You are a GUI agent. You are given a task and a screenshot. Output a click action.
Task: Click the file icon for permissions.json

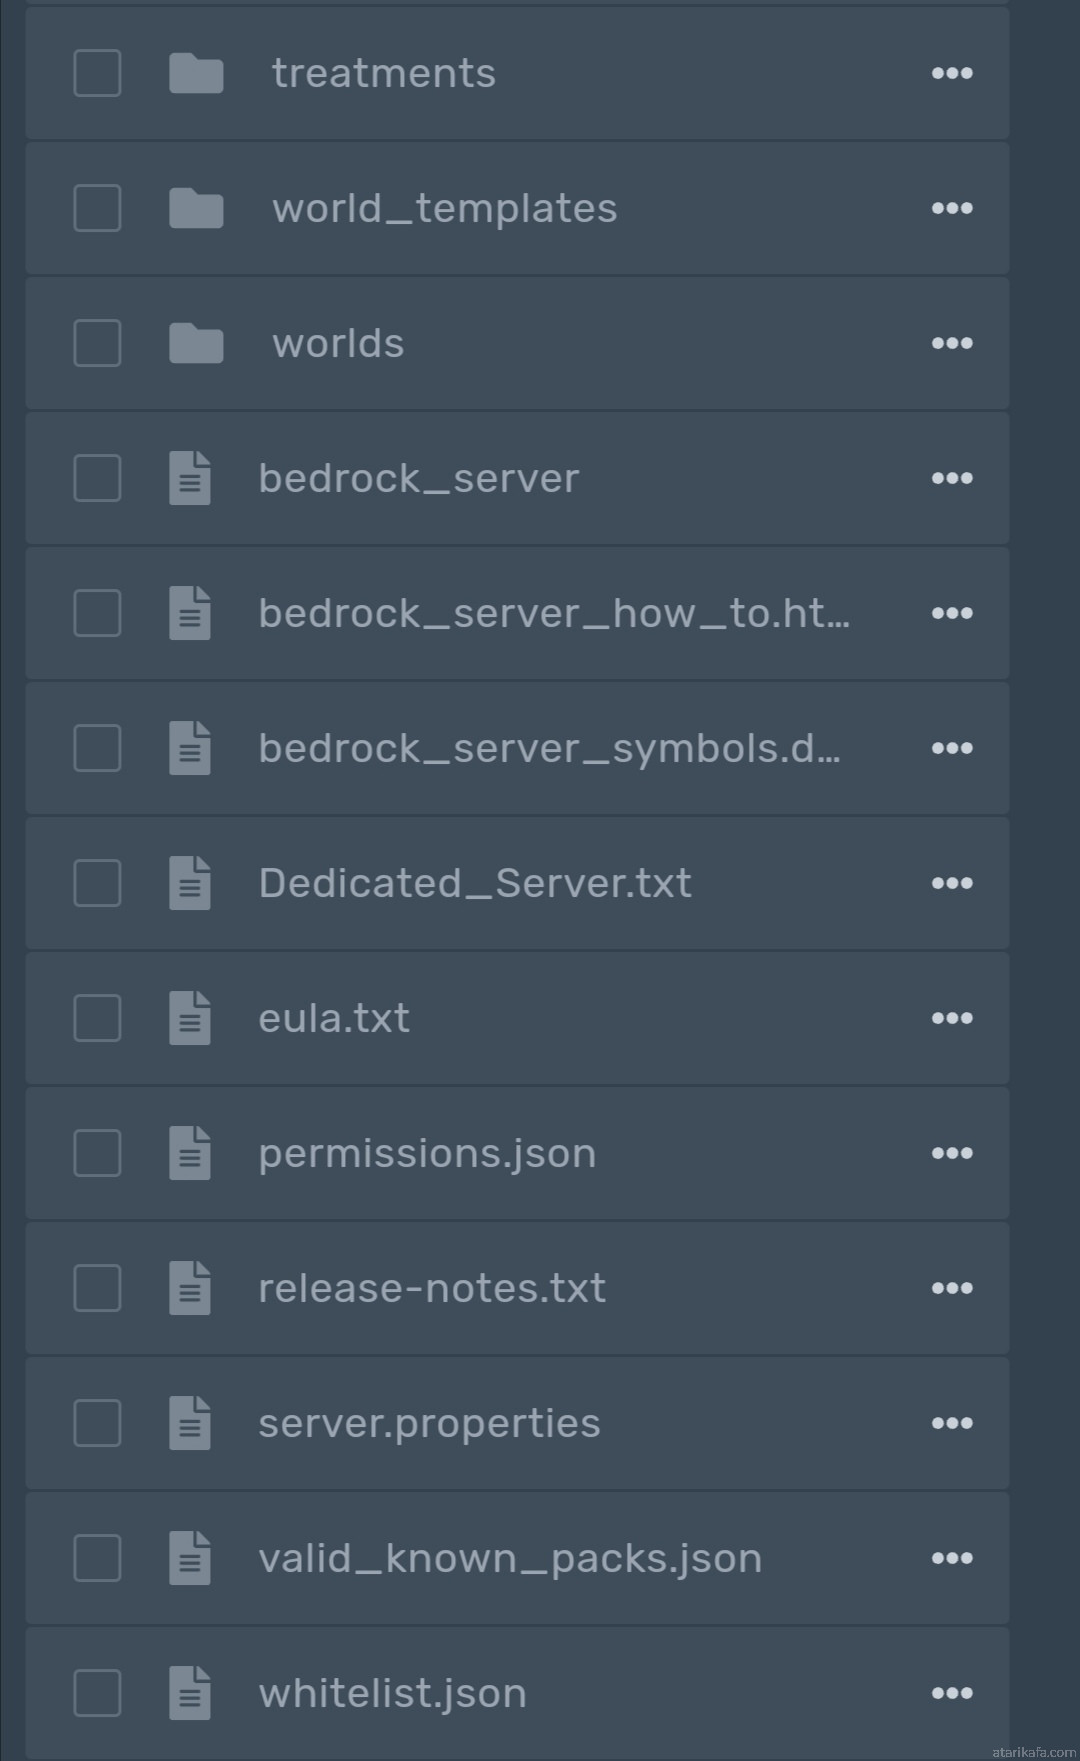tap(190, 1153)
